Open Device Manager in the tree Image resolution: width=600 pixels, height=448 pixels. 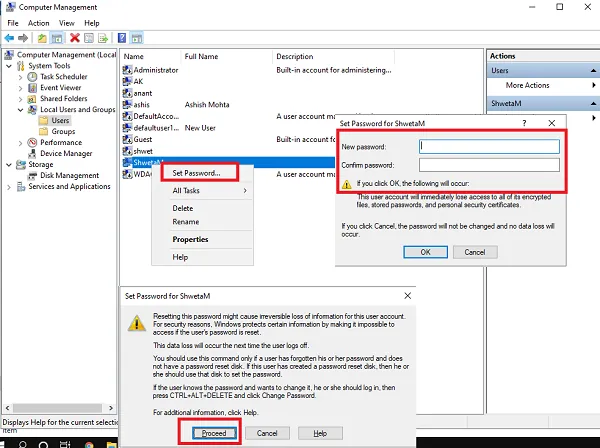pos(66,153)
